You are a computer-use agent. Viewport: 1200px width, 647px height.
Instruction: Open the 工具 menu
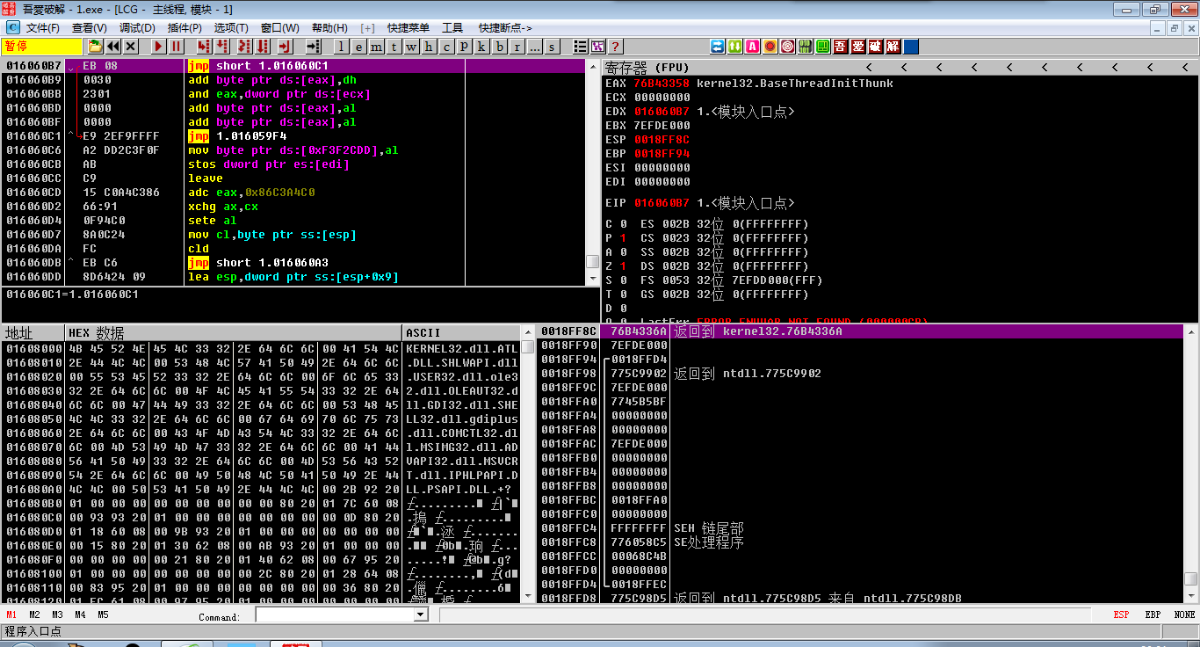pos(453,27)
